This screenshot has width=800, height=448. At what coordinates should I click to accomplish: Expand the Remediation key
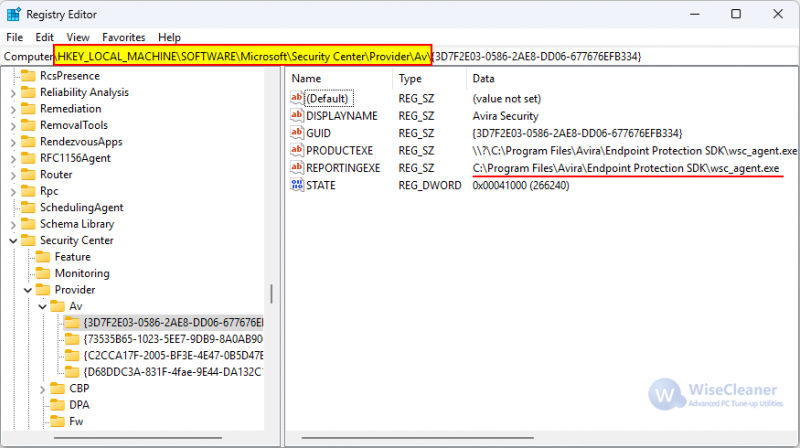tap(13, 109)
